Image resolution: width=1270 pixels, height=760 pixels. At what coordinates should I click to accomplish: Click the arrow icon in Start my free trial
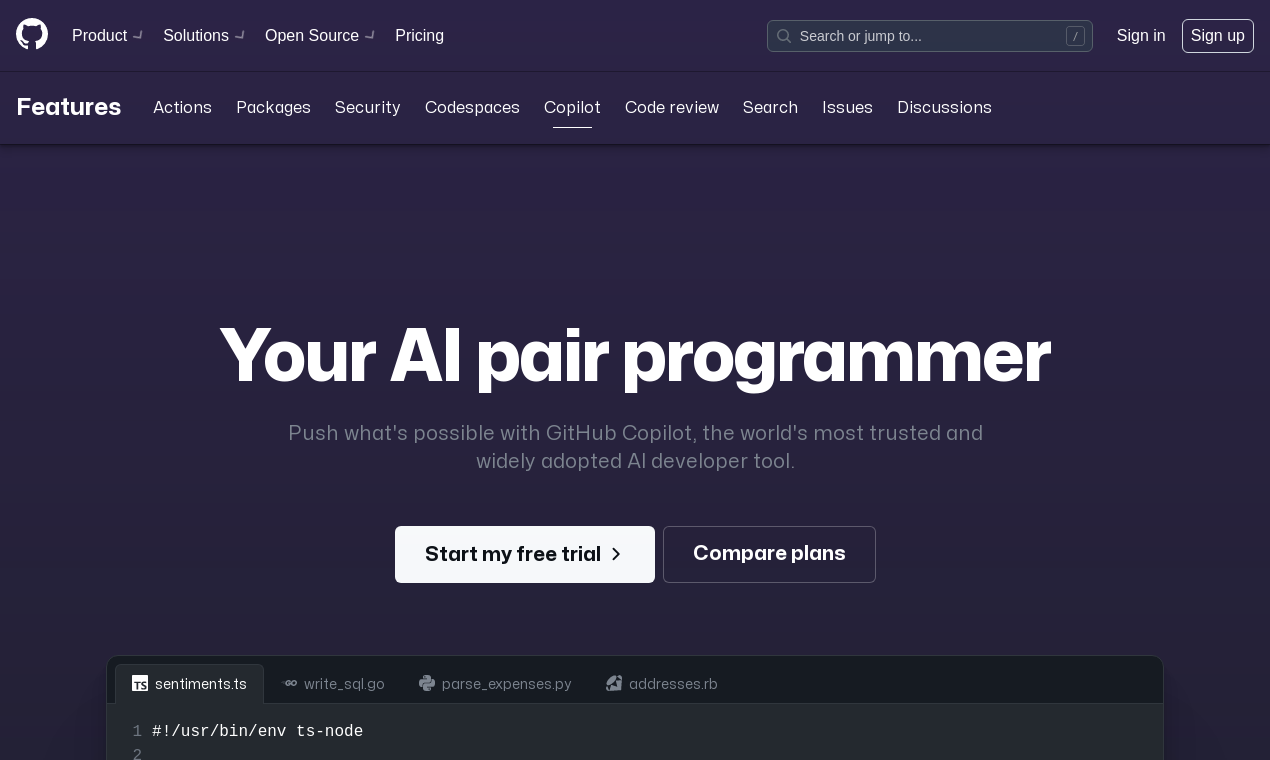click(x=615, y=554)
